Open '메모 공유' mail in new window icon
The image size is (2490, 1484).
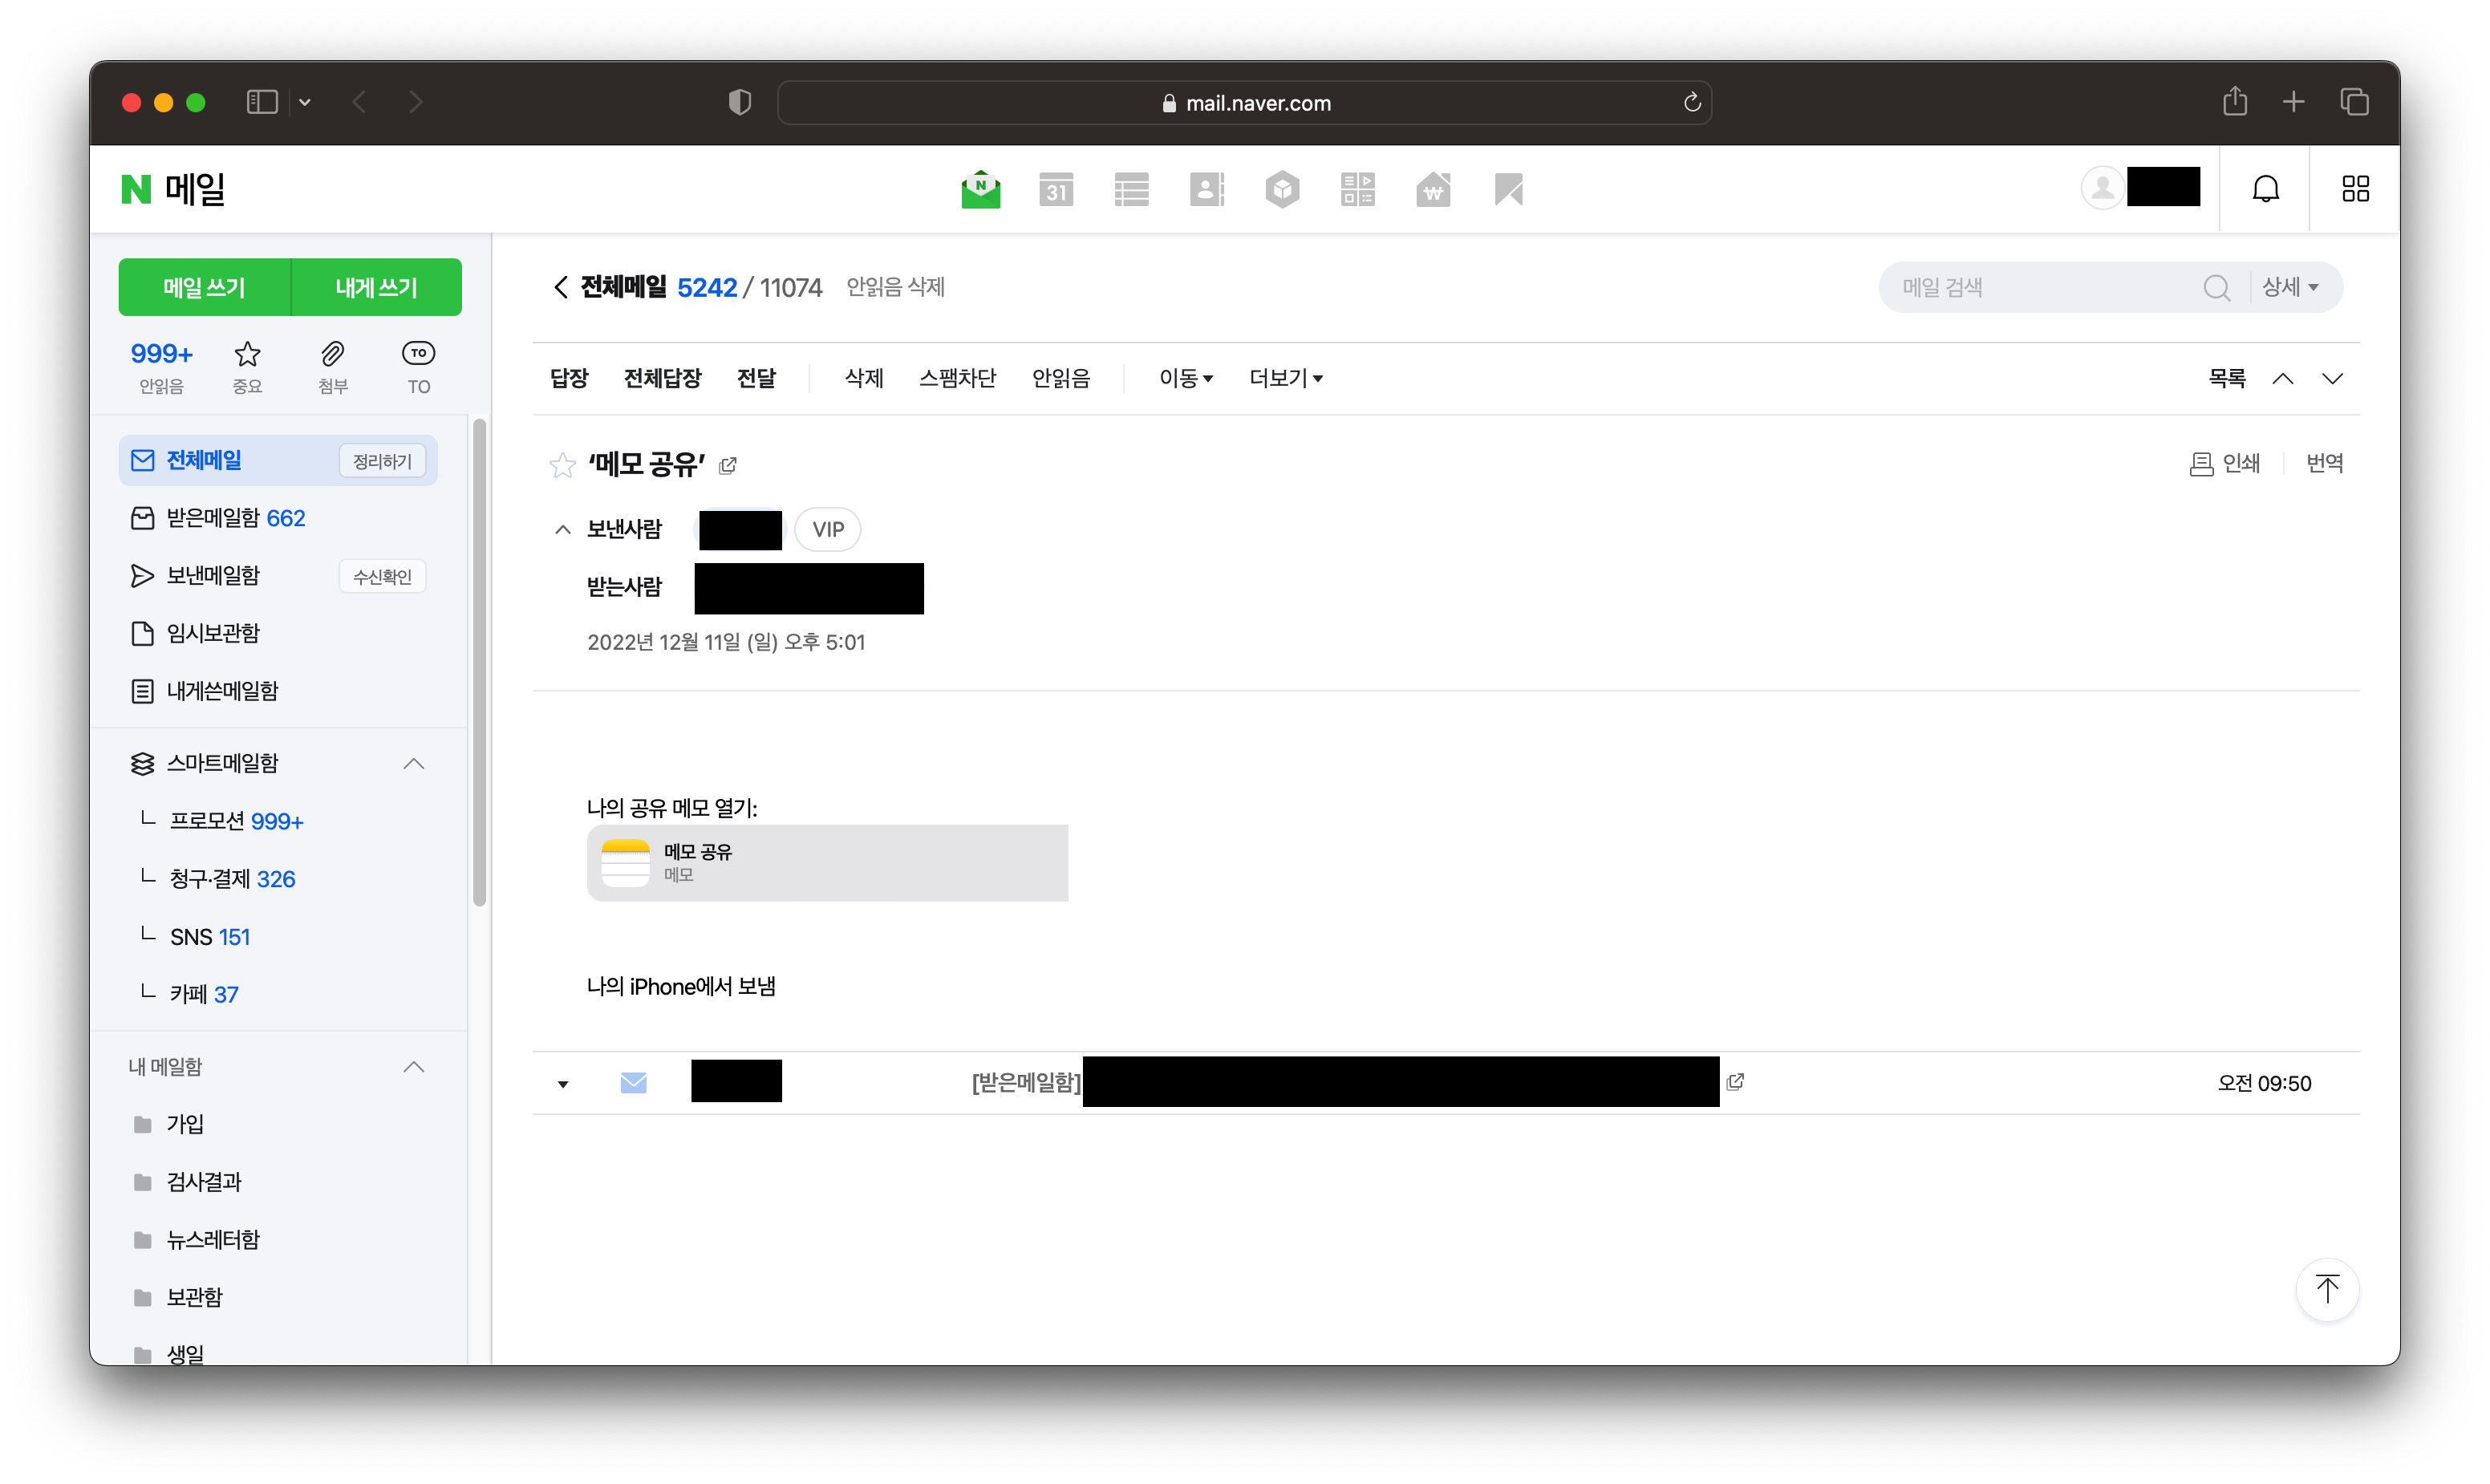click(728, 465)
